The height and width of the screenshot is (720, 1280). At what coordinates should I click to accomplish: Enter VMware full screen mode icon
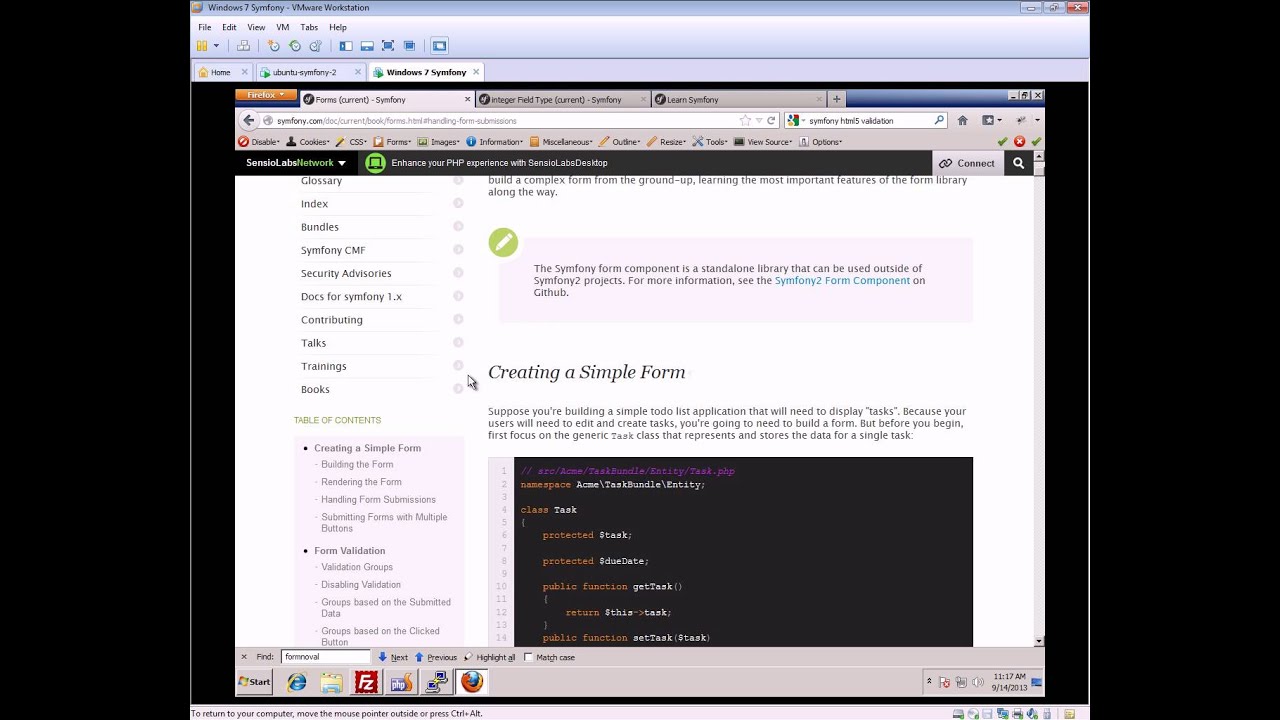click(x=388, y=46)
